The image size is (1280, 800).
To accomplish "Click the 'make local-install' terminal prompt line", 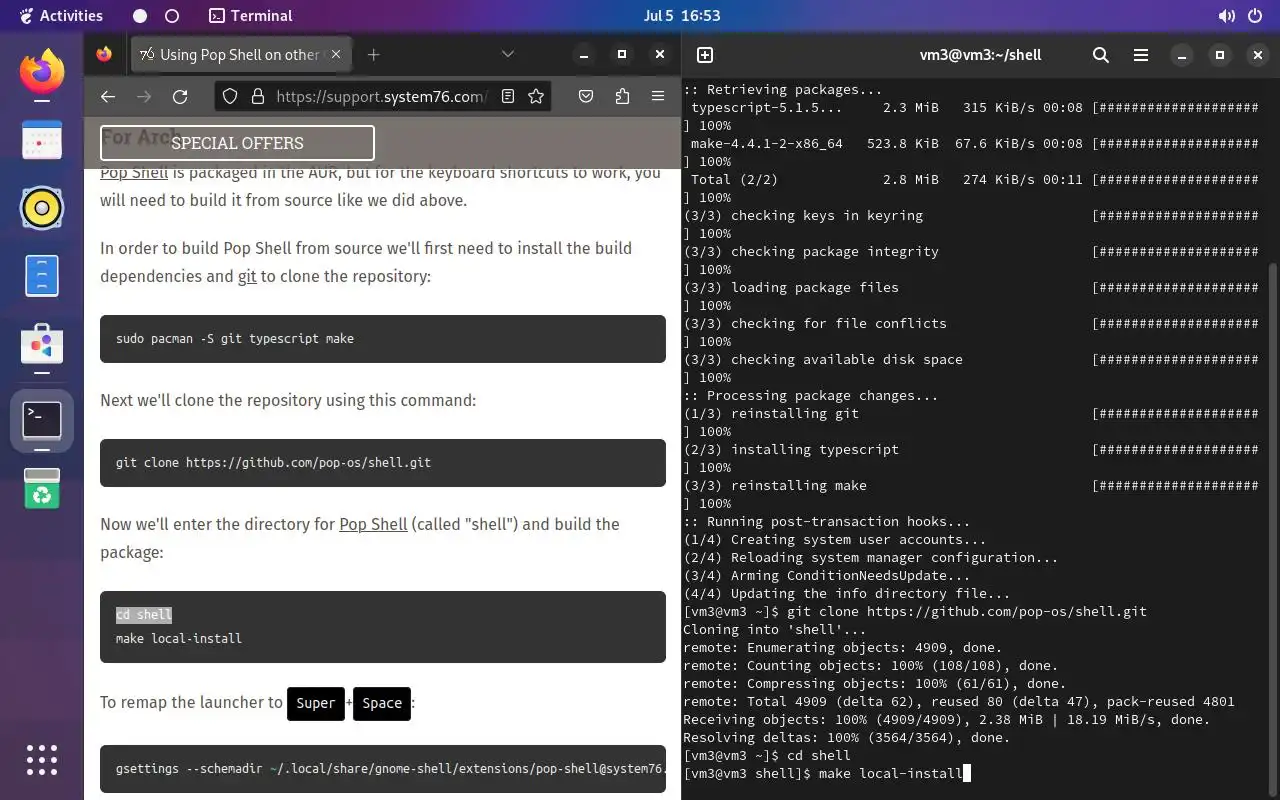I will (827, 773).
